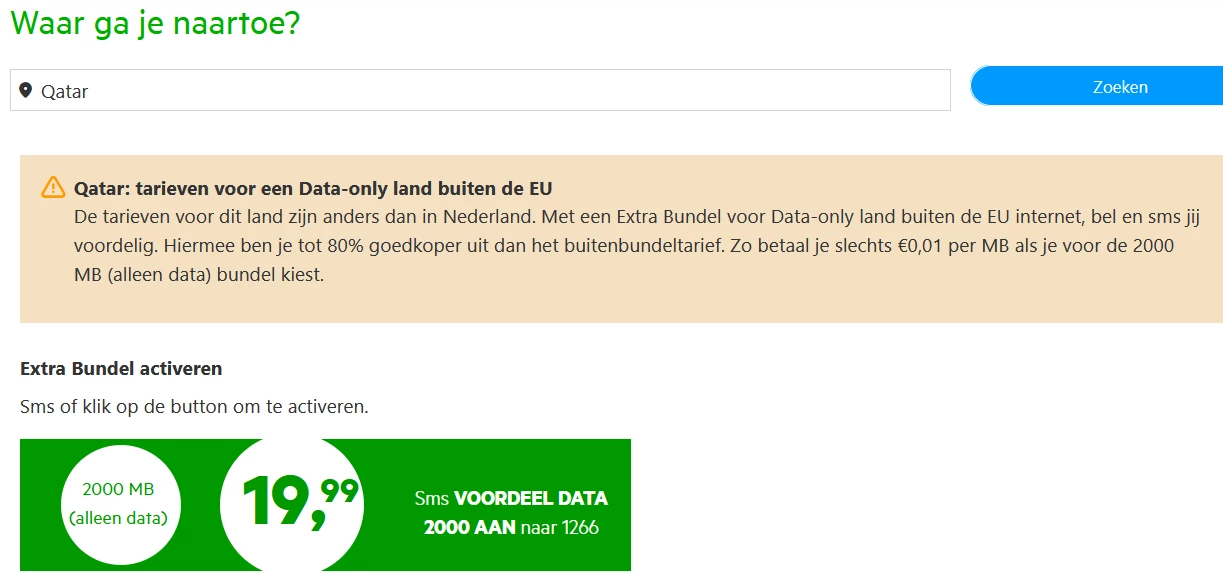This screenshot has width=1223, height=580.
Task: Click 'Sms VOORDEEL DATA' text in banner
Action: click(511, 498)
